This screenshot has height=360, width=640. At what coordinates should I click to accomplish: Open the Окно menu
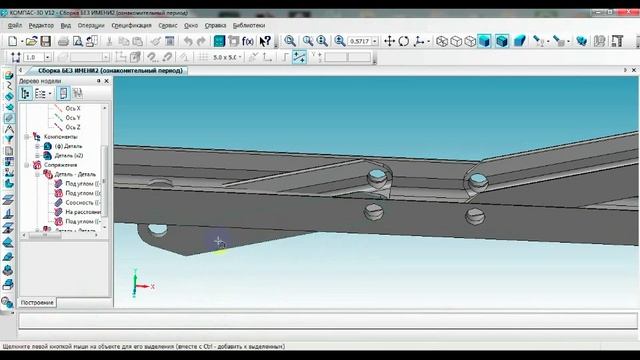coord(191,25)
